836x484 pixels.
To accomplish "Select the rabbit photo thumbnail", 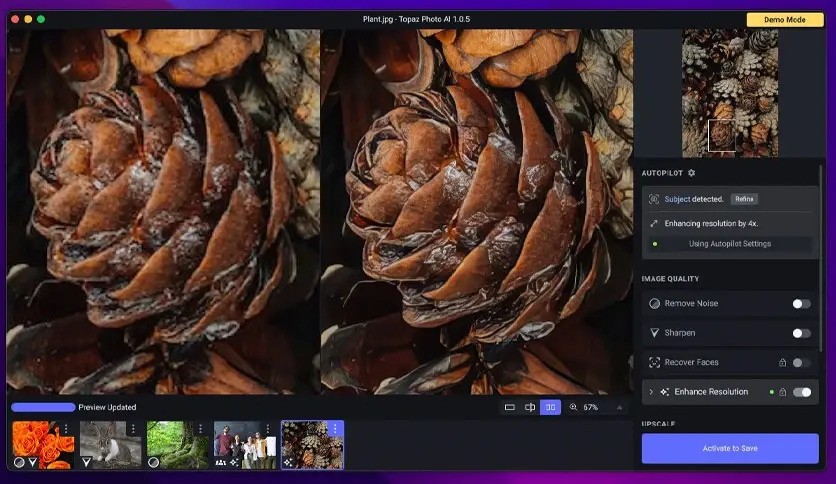I will 110,445.
